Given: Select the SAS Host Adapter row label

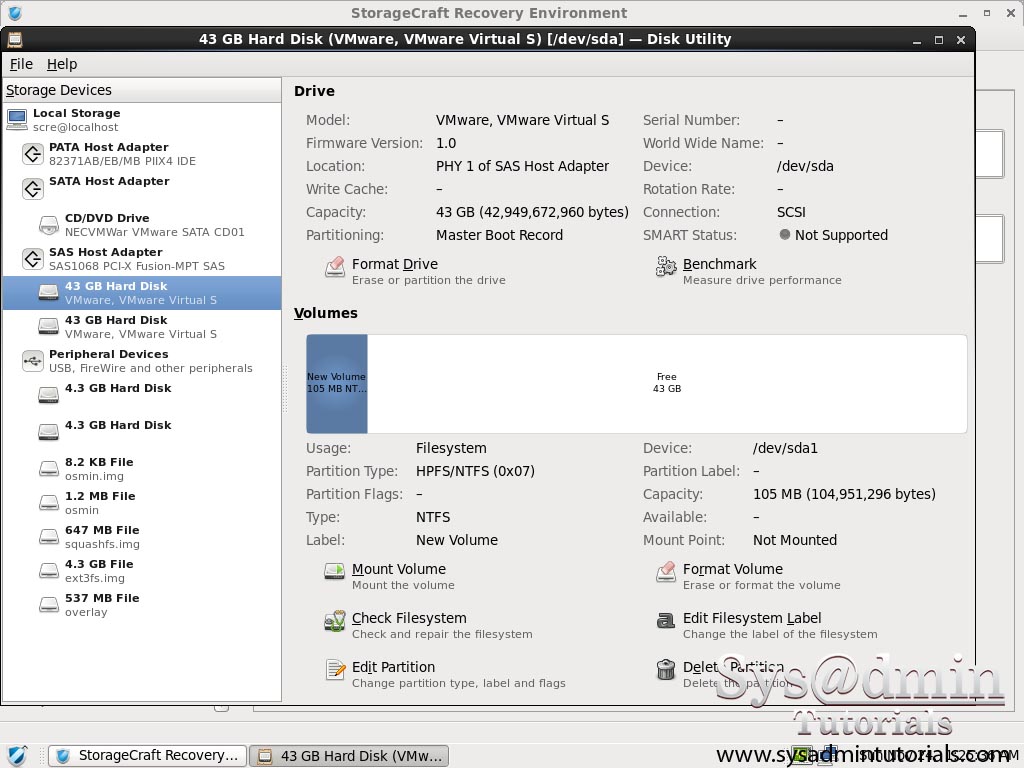Looking at the screenshot, I should [106, 252].
